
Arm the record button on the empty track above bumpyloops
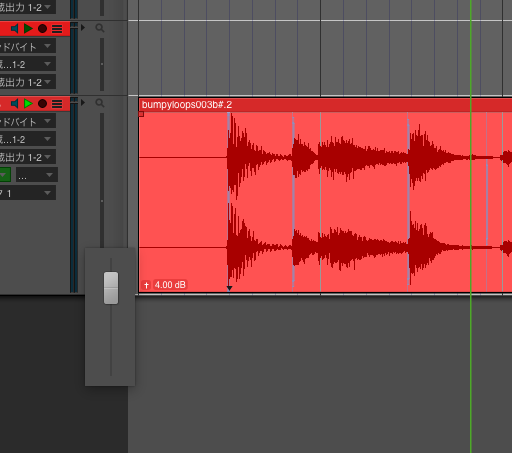pyautogui.click(x=42, y=29)
